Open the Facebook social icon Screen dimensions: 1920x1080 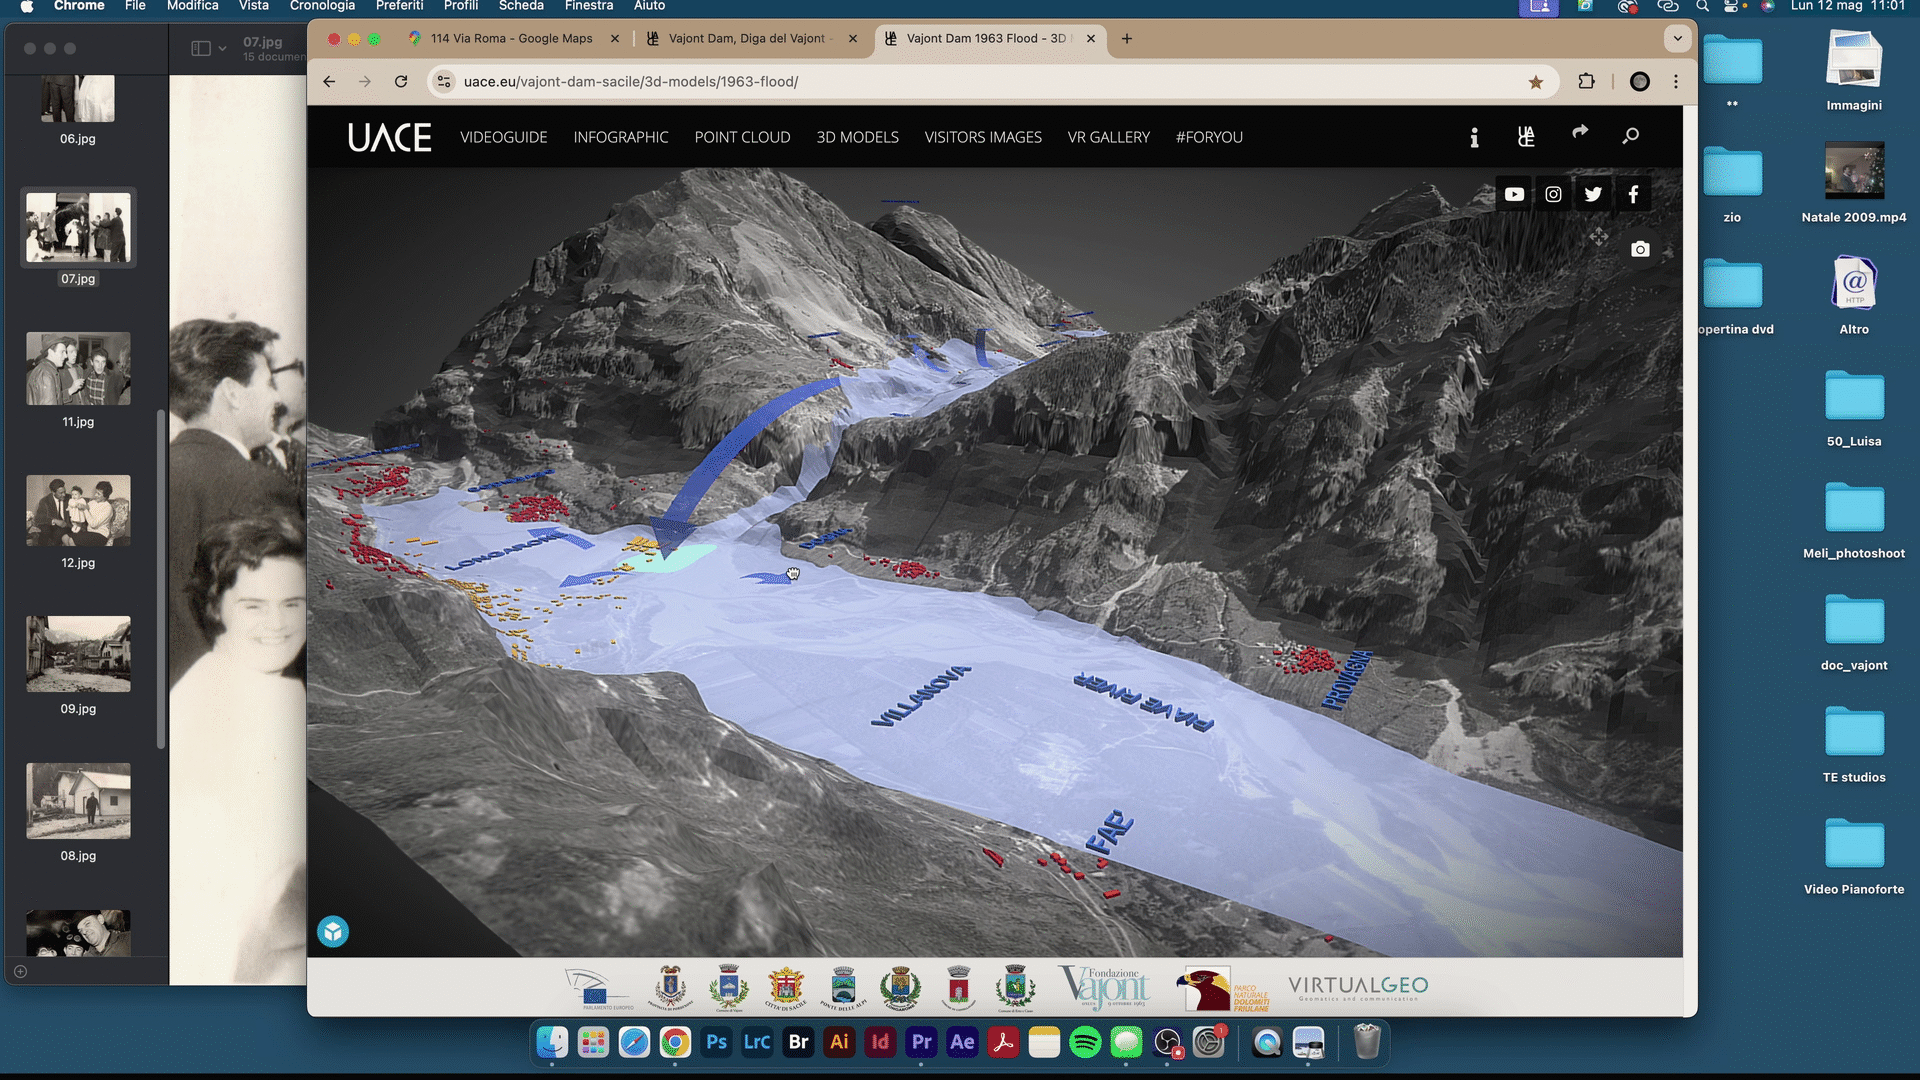tap(1633, 194)
